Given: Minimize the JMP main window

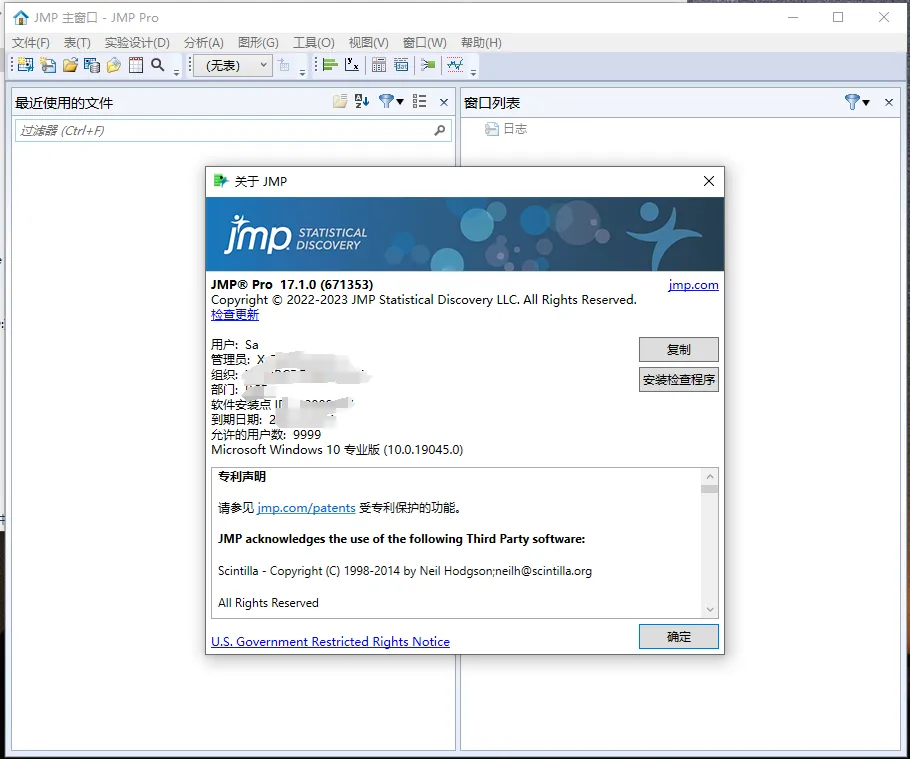Looking at the screenshot, I should point(793,17).
